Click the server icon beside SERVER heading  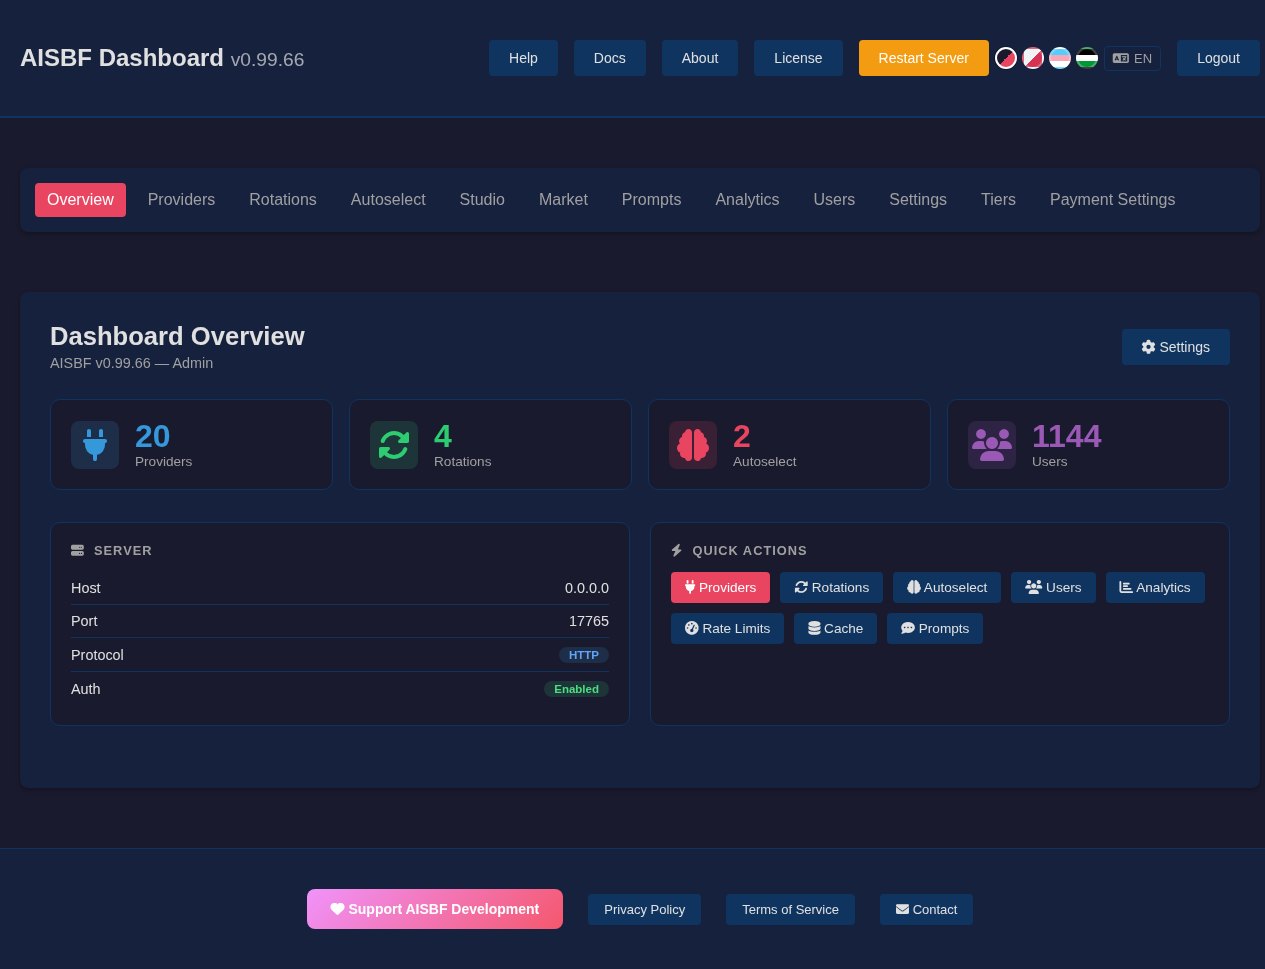pyautogui.click(x=78, y=551)
